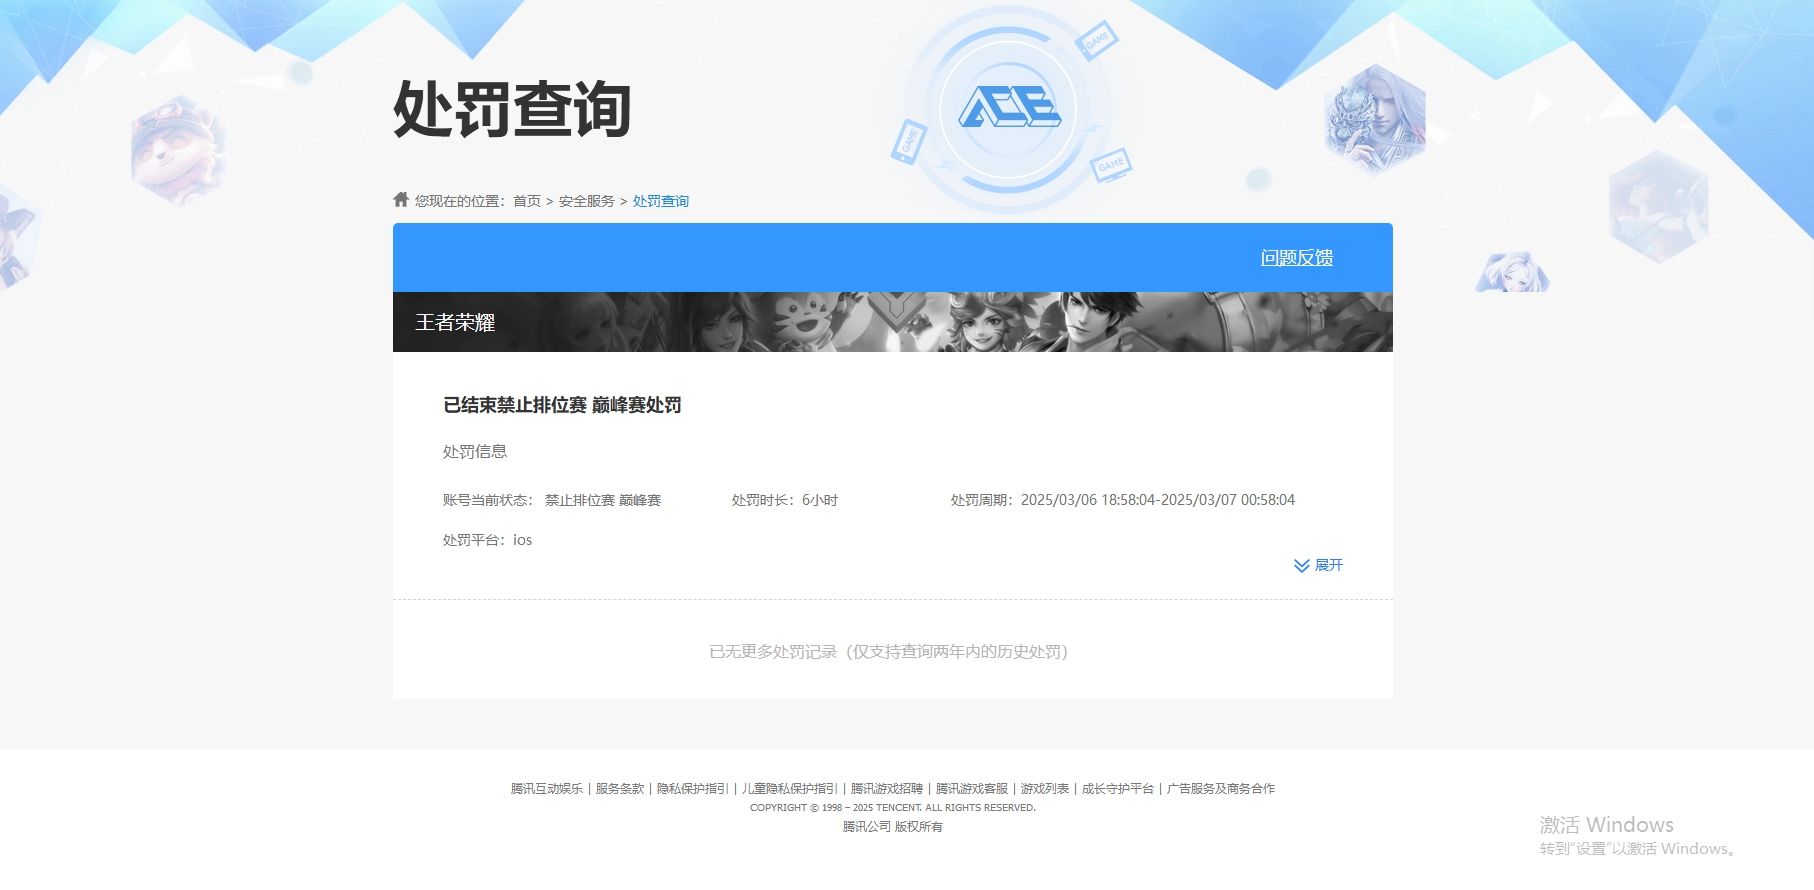The height and width of the screenshot is (890, 1814).
Task: Open 服务条款 footer link
Action: pyautogui.click(x=620, y=789)
